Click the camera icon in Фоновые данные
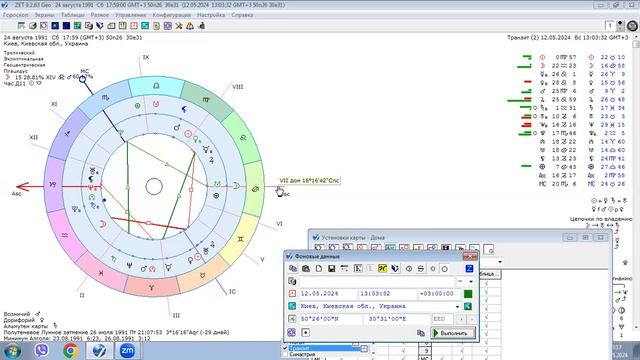Image resolution: width=640 pixels, height=360 pixels. point(306,269)
